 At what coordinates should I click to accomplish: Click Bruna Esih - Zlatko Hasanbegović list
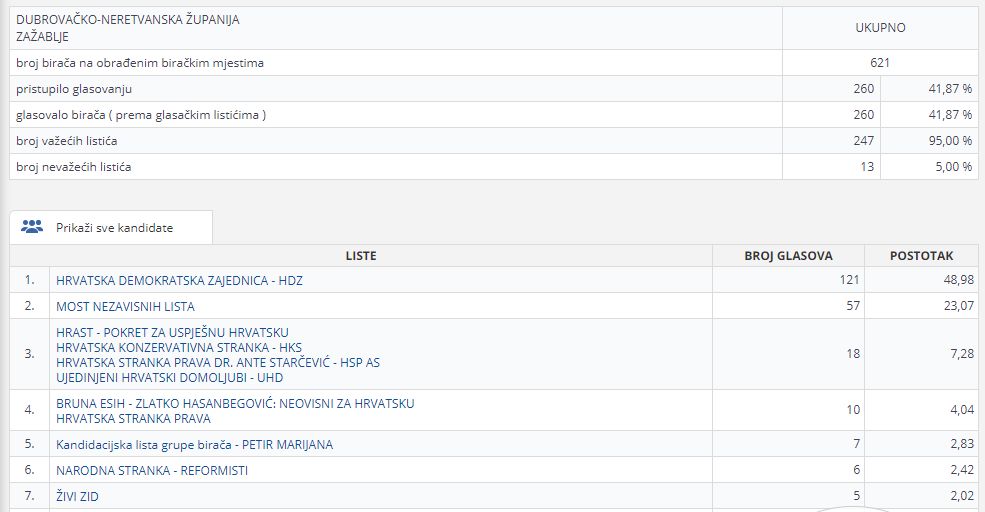click(235, 404)
